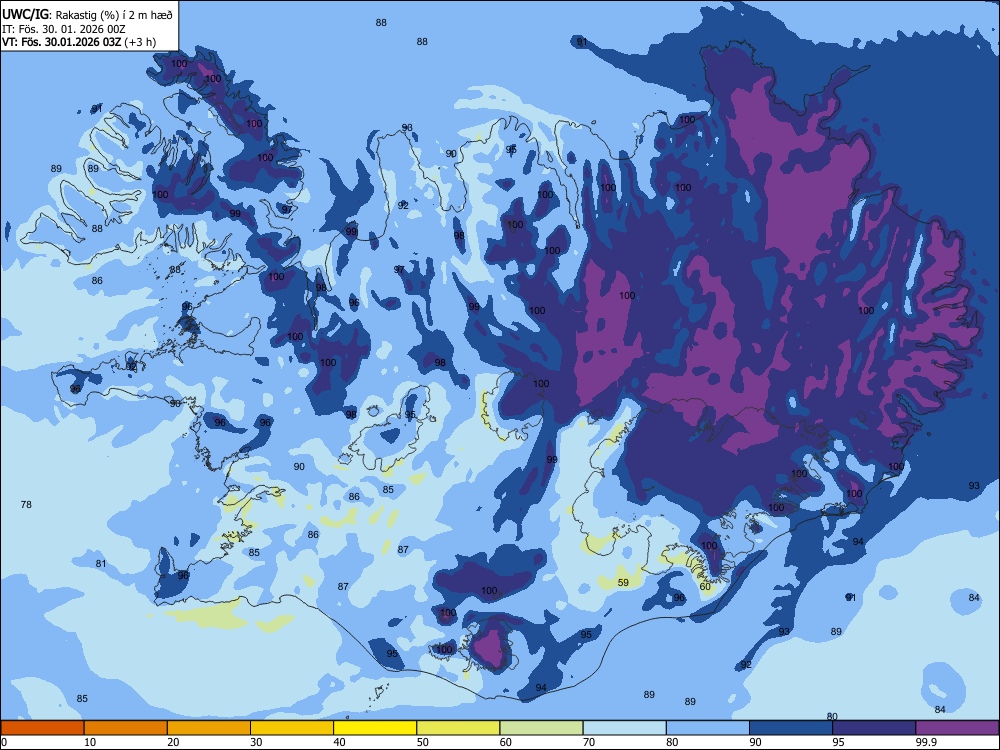The width and height of the screenshot is (1000, 750).
Task: Click the 0–10 dark orange legend swatch
Action: pos(42,728)
